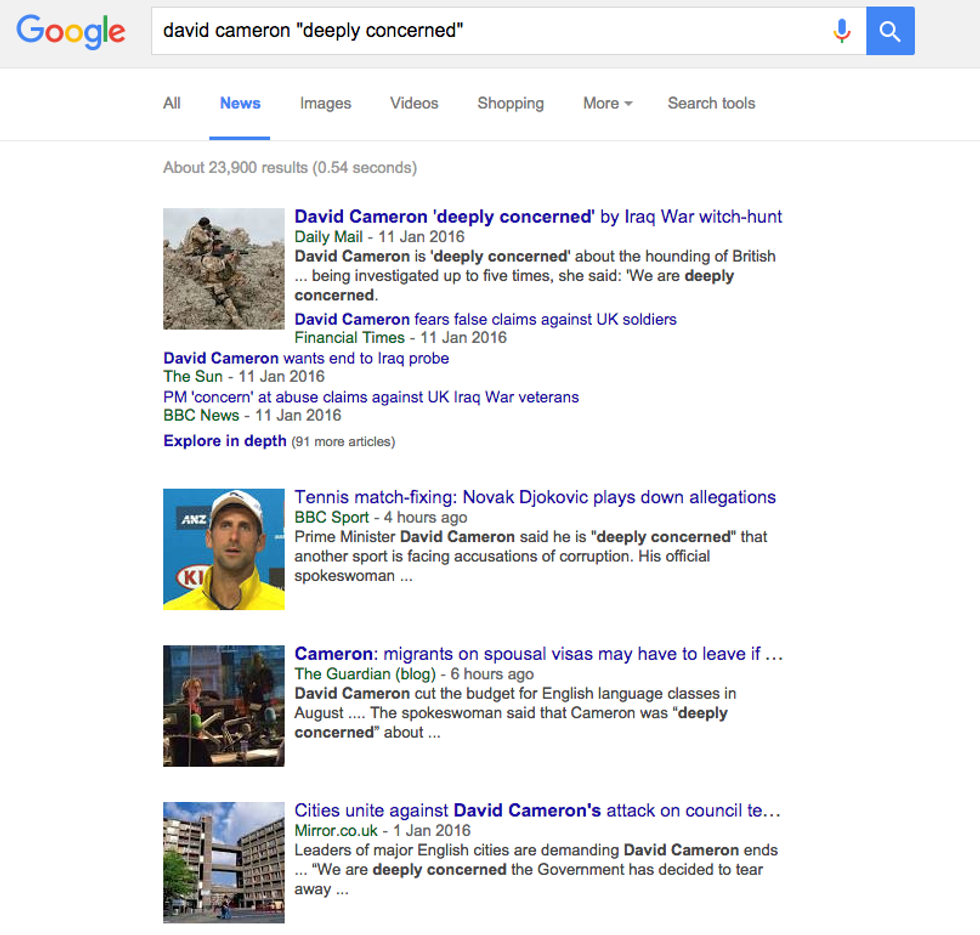Image resolution: width=980 pixels, height=935 pixels.
Task: Expand the More dropdown menu
Action: [608, 103]
